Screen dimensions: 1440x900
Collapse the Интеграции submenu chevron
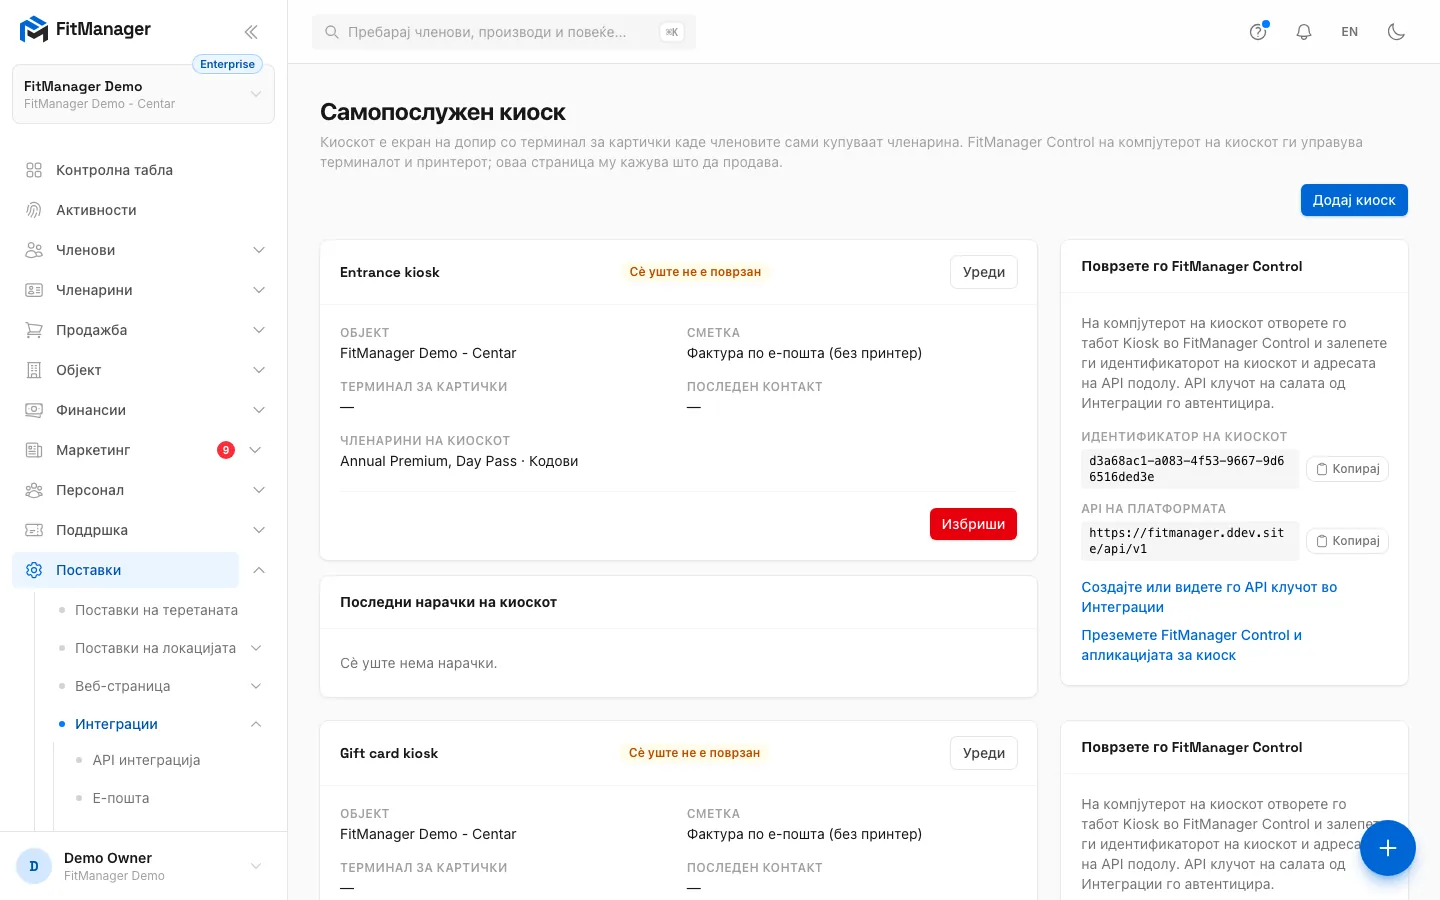click(x=256, y=724)
